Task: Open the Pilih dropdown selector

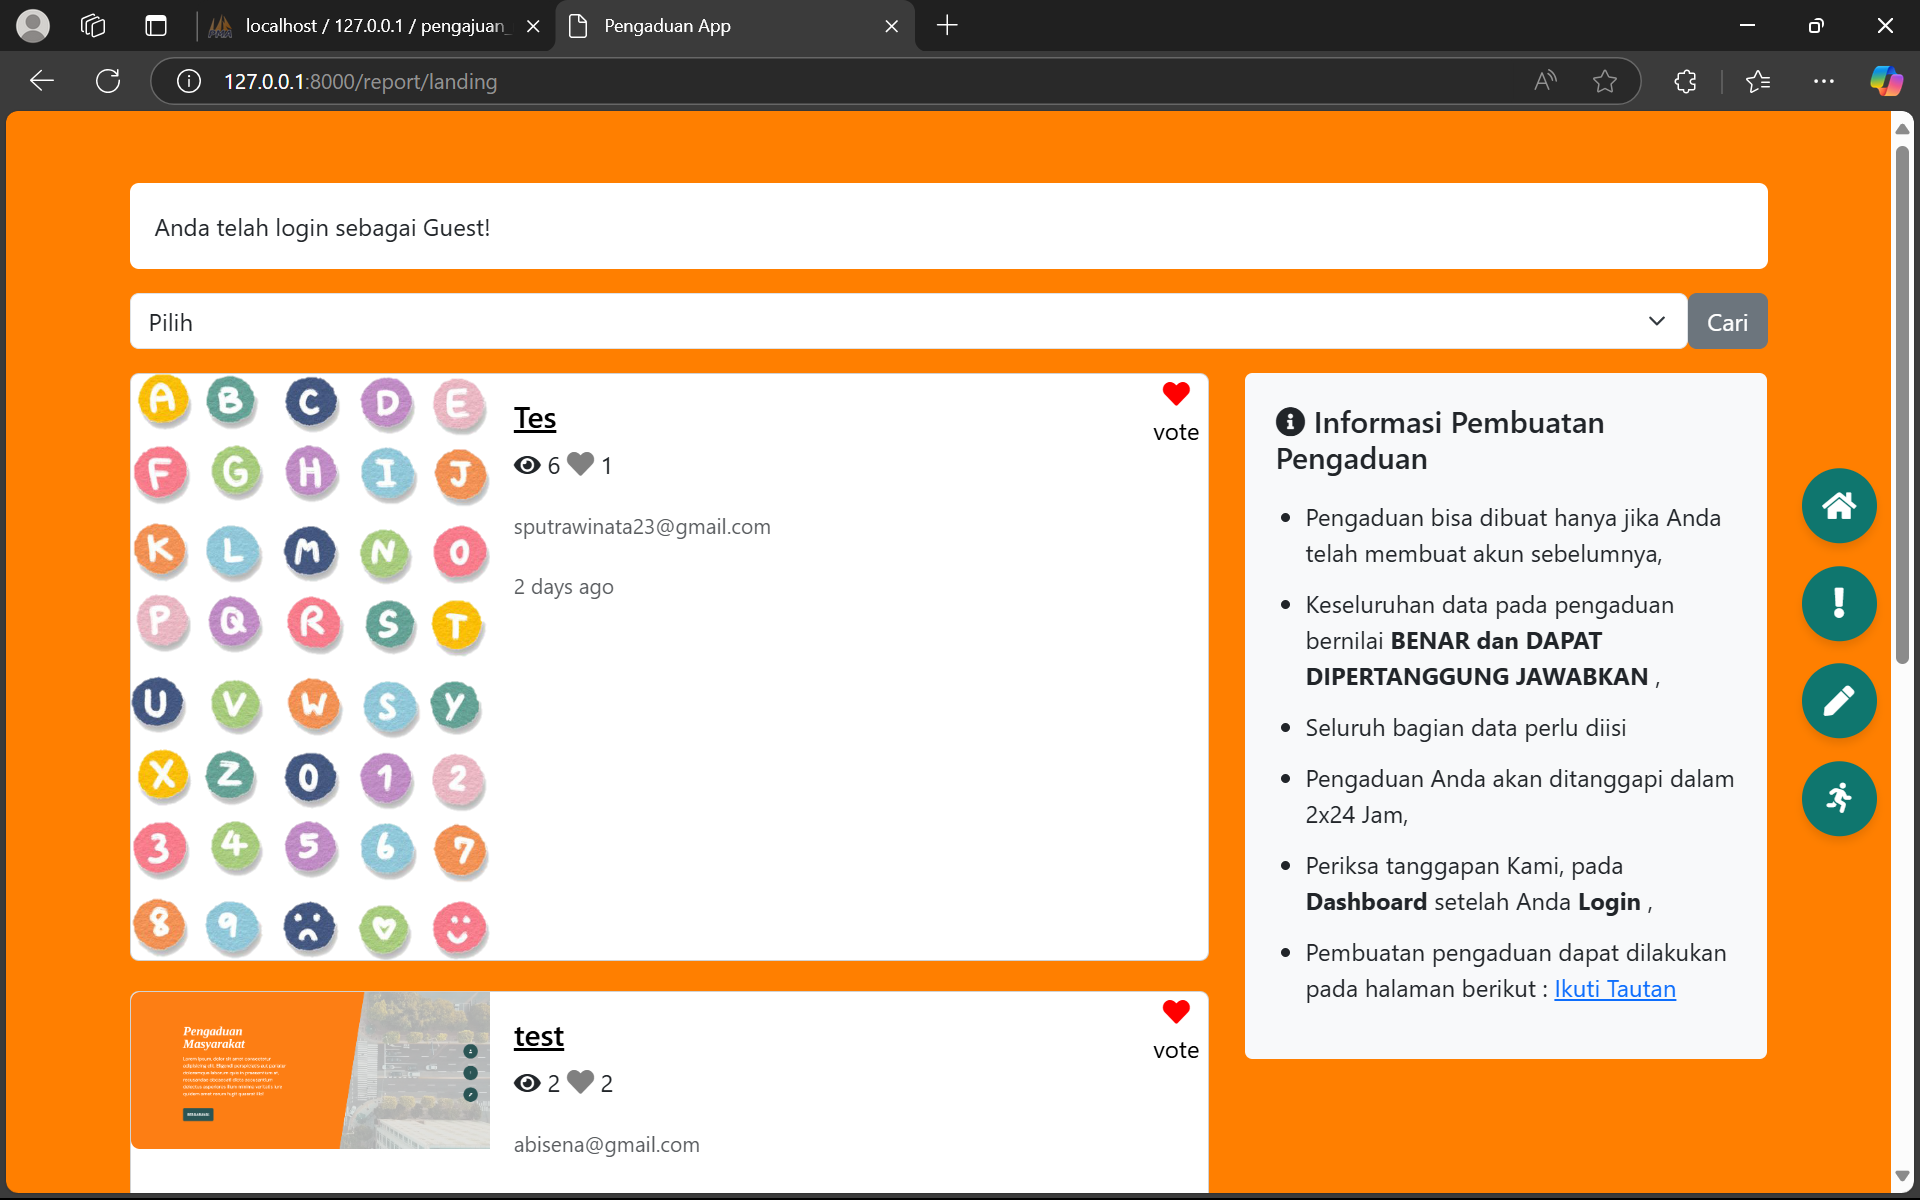Action: pos(908,322)
